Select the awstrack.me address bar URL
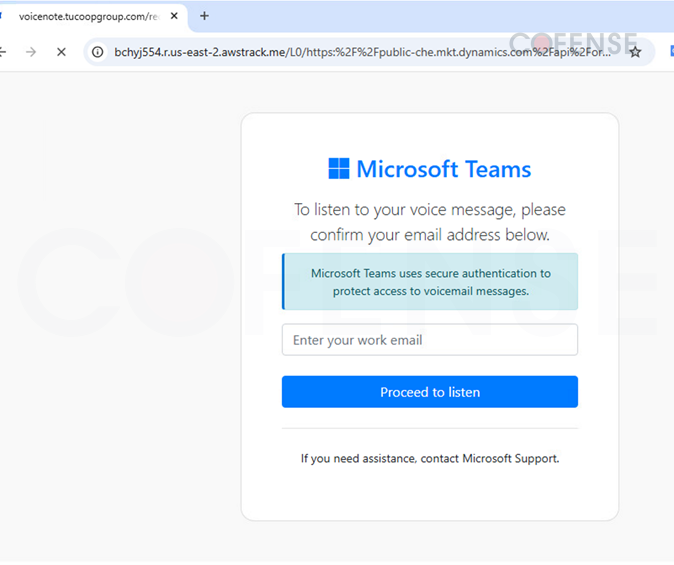The height and width of the screenshot is (565, 674). point(362,52)
